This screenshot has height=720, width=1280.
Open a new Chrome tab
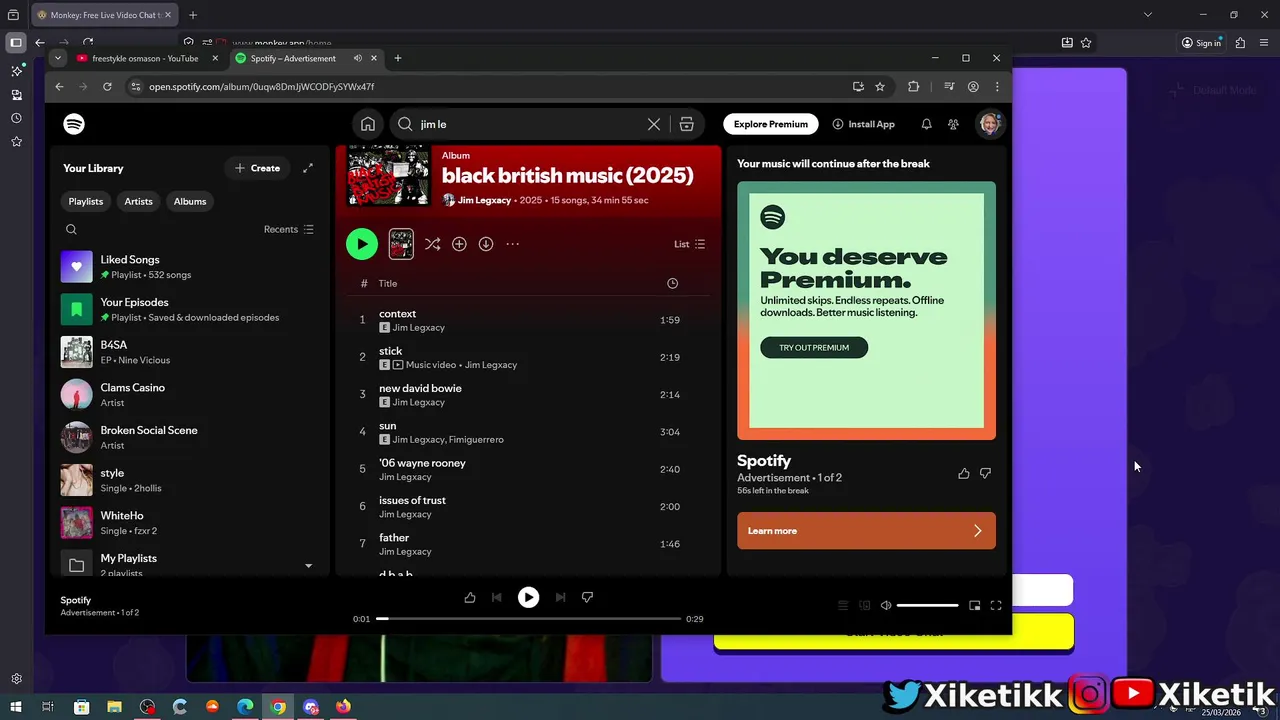coord(398,58)
